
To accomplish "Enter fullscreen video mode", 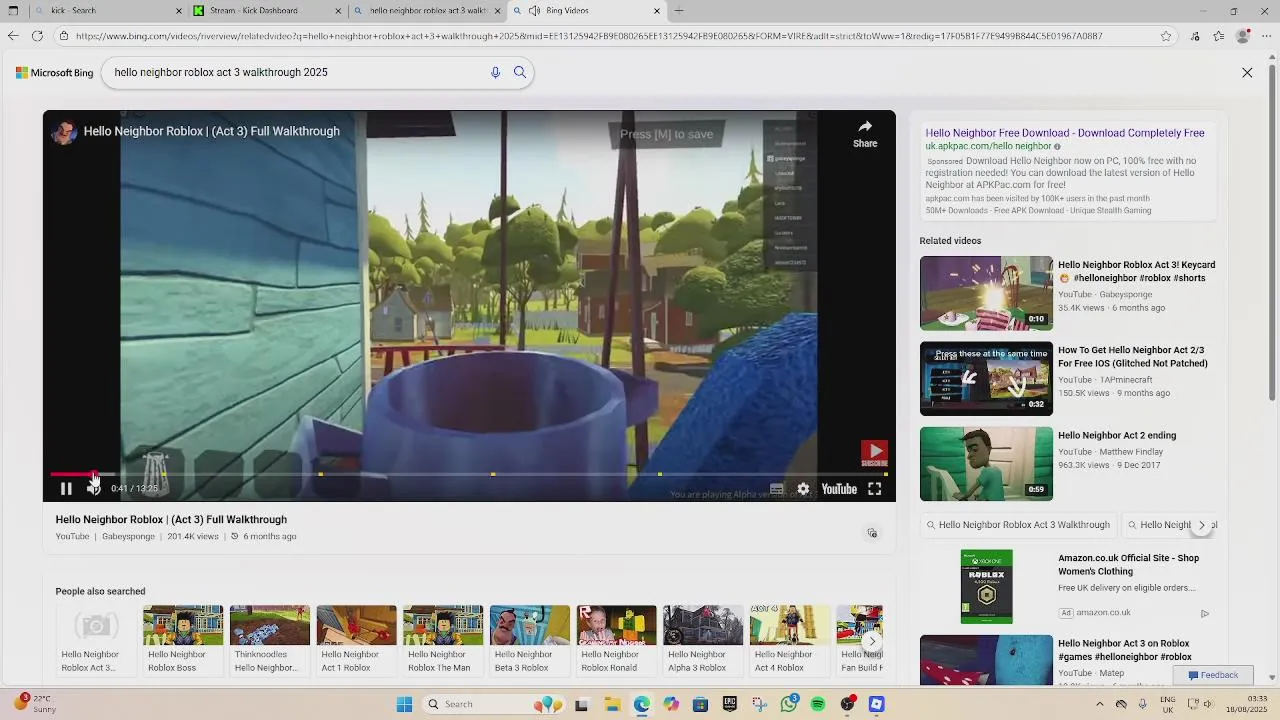I will click(875, 489).
